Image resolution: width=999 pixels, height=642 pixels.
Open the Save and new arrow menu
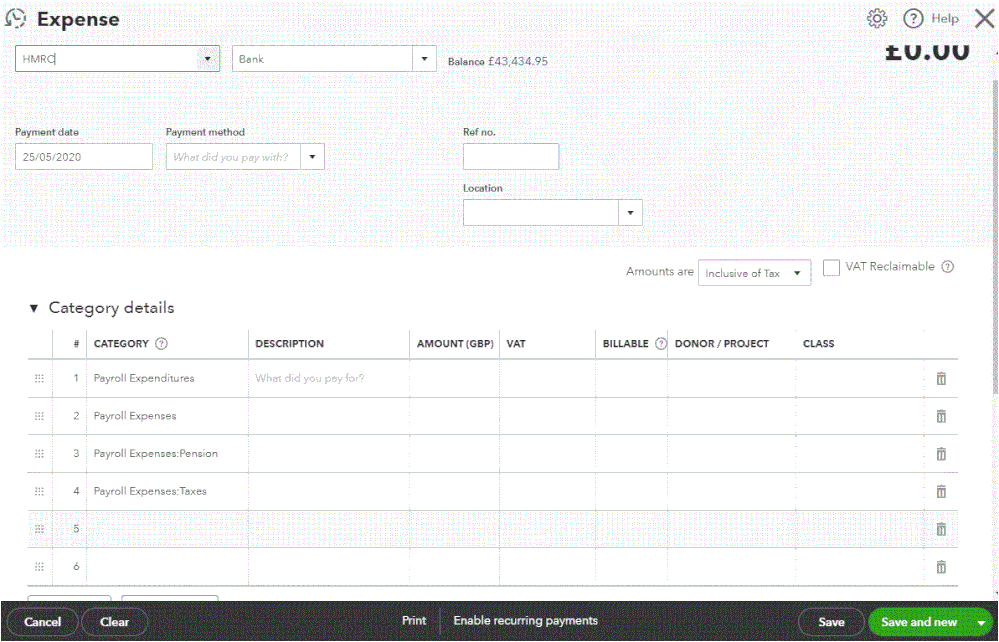pyautogui.click(x=981, y=623)
